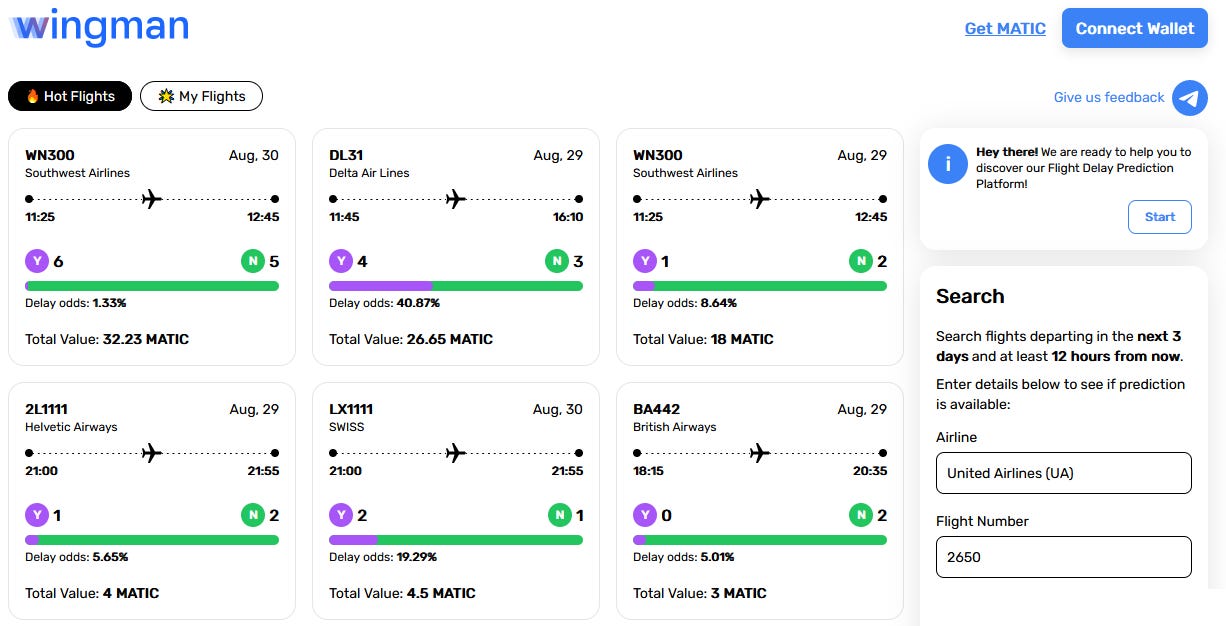1226x626 pixels.
Task: Click the Connect Wallet button
Action: point(1135,28)
